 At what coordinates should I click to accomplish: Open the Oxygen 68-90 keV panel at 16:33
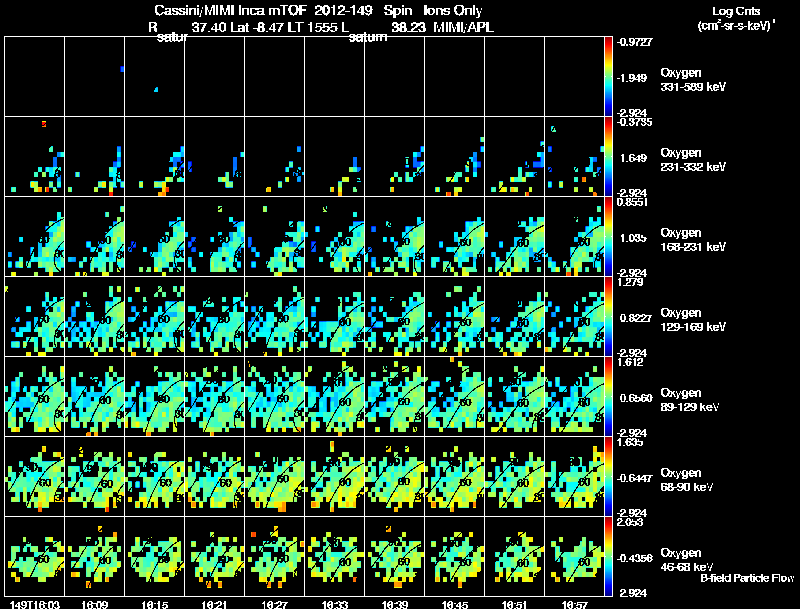pyautogui.click(x=335, y=477)
